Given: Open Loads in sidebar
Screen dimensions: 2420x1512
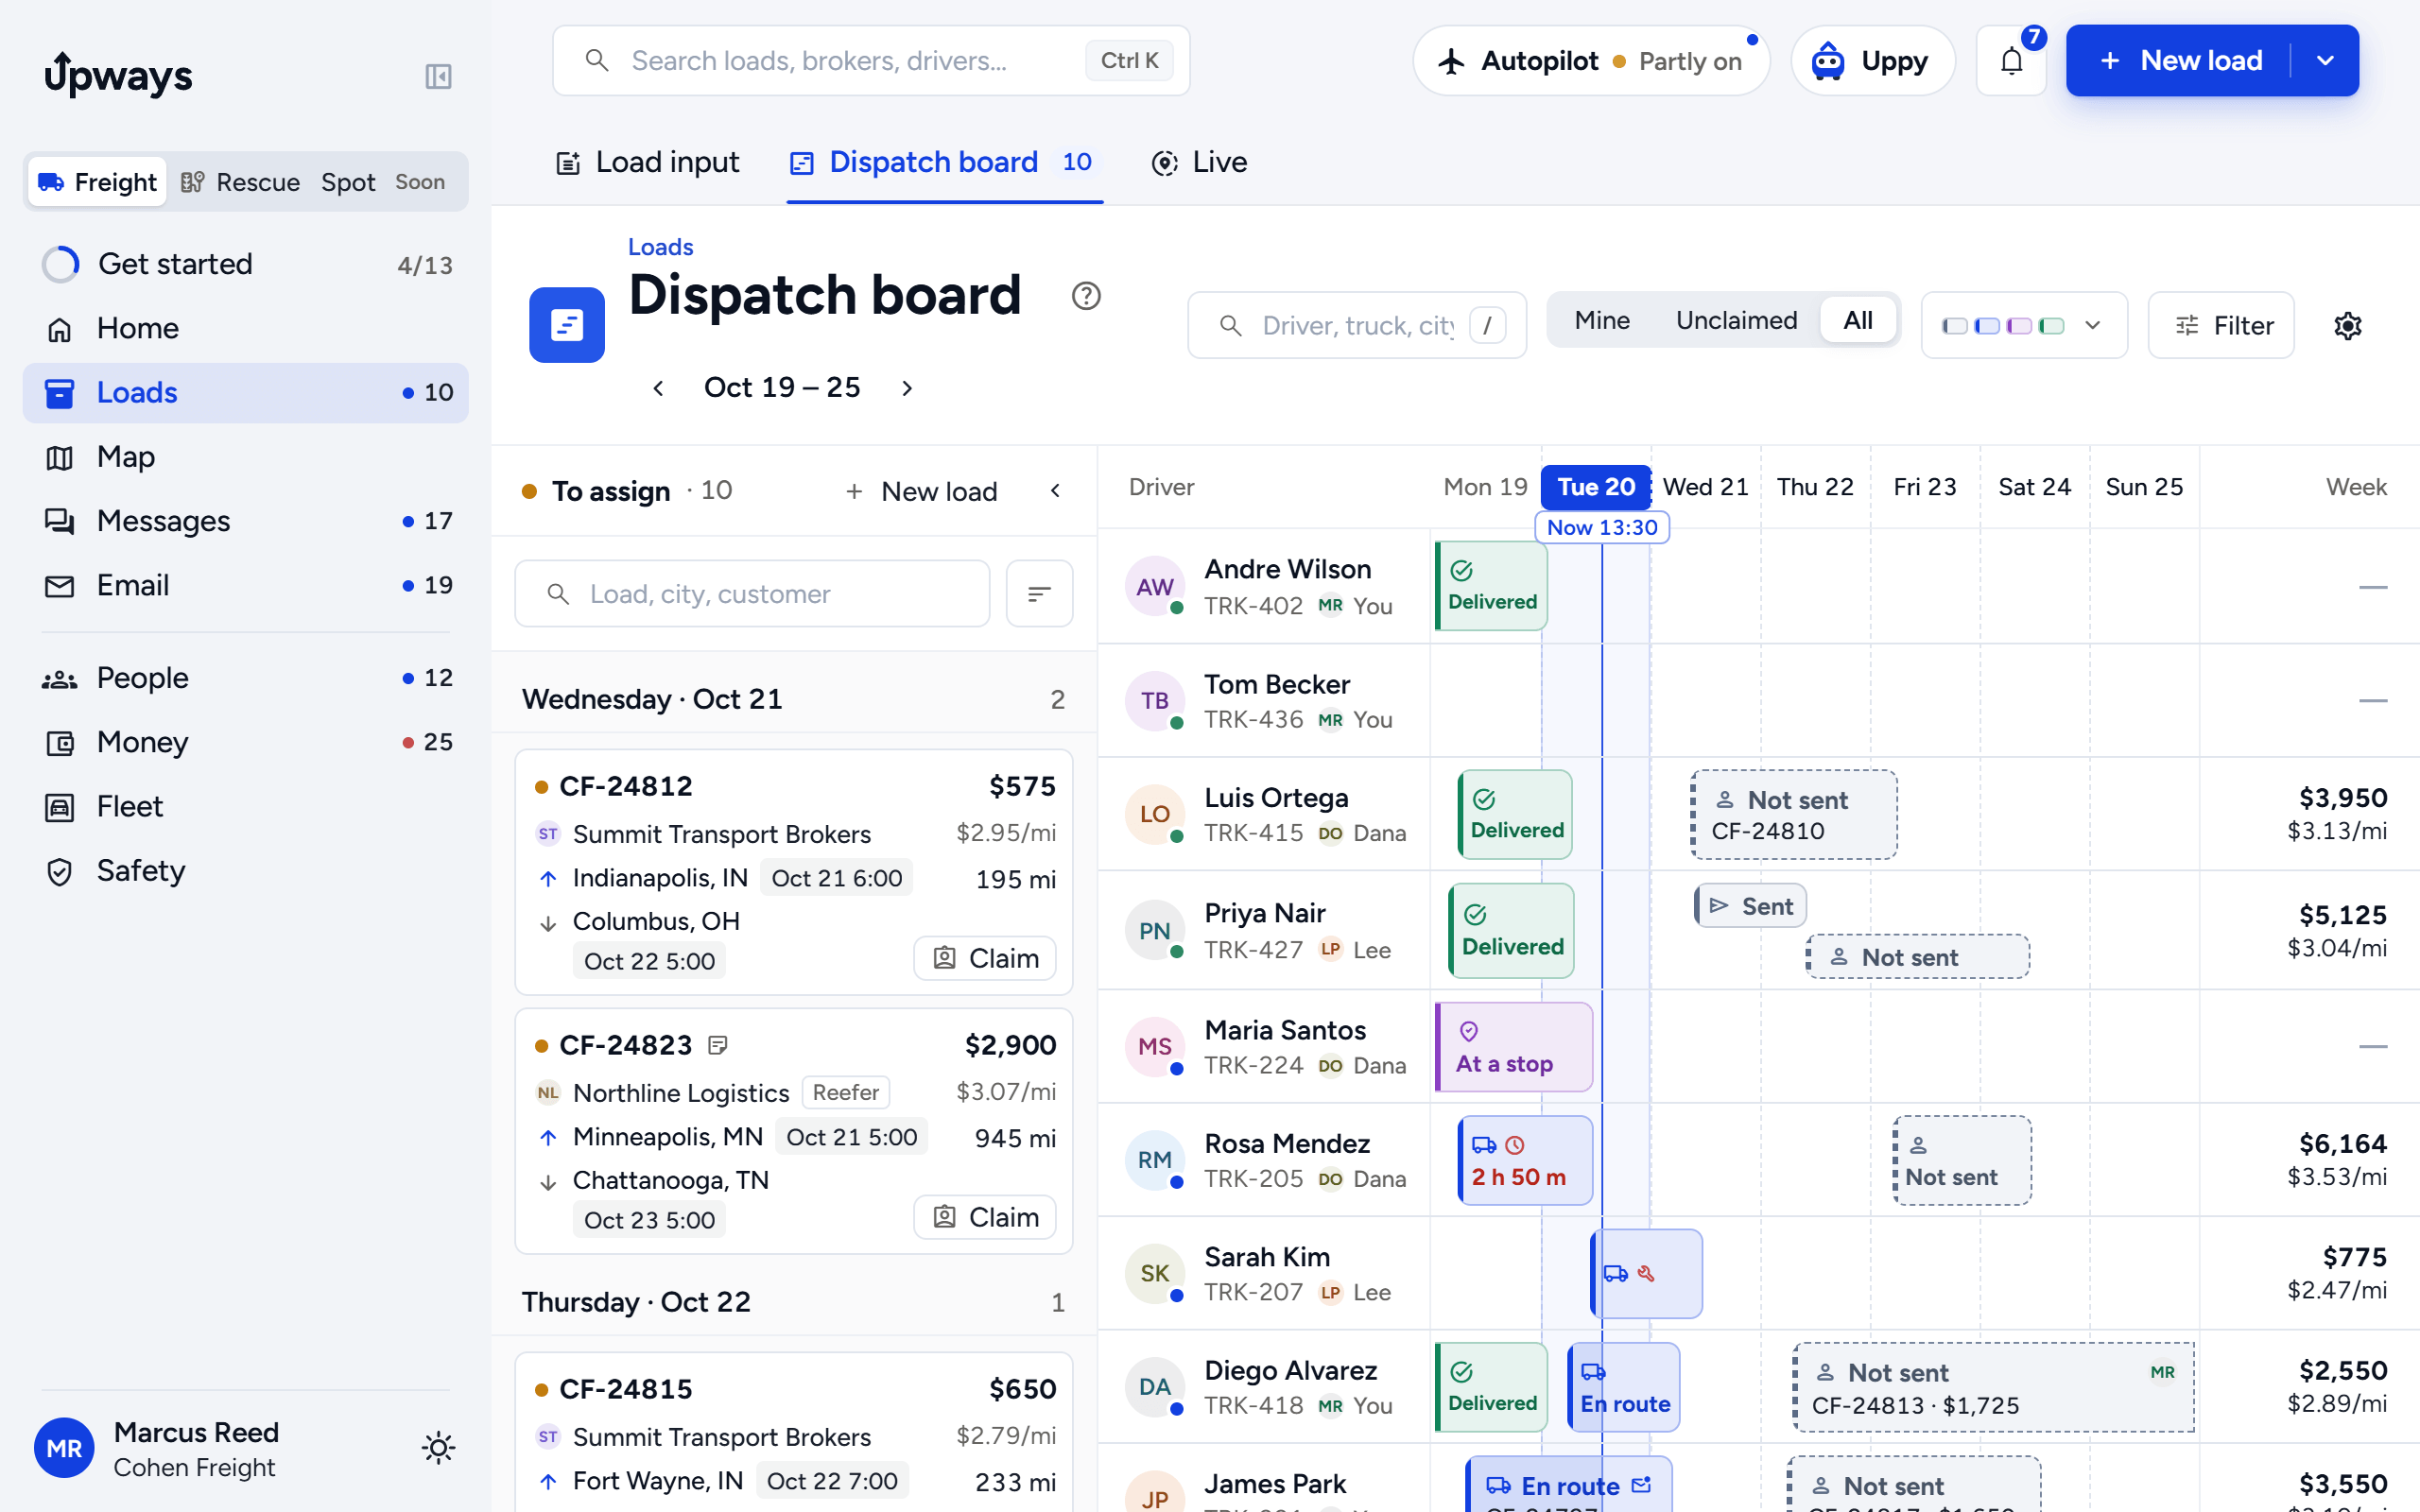Looking at the screenshot, I should coord(245,393).
